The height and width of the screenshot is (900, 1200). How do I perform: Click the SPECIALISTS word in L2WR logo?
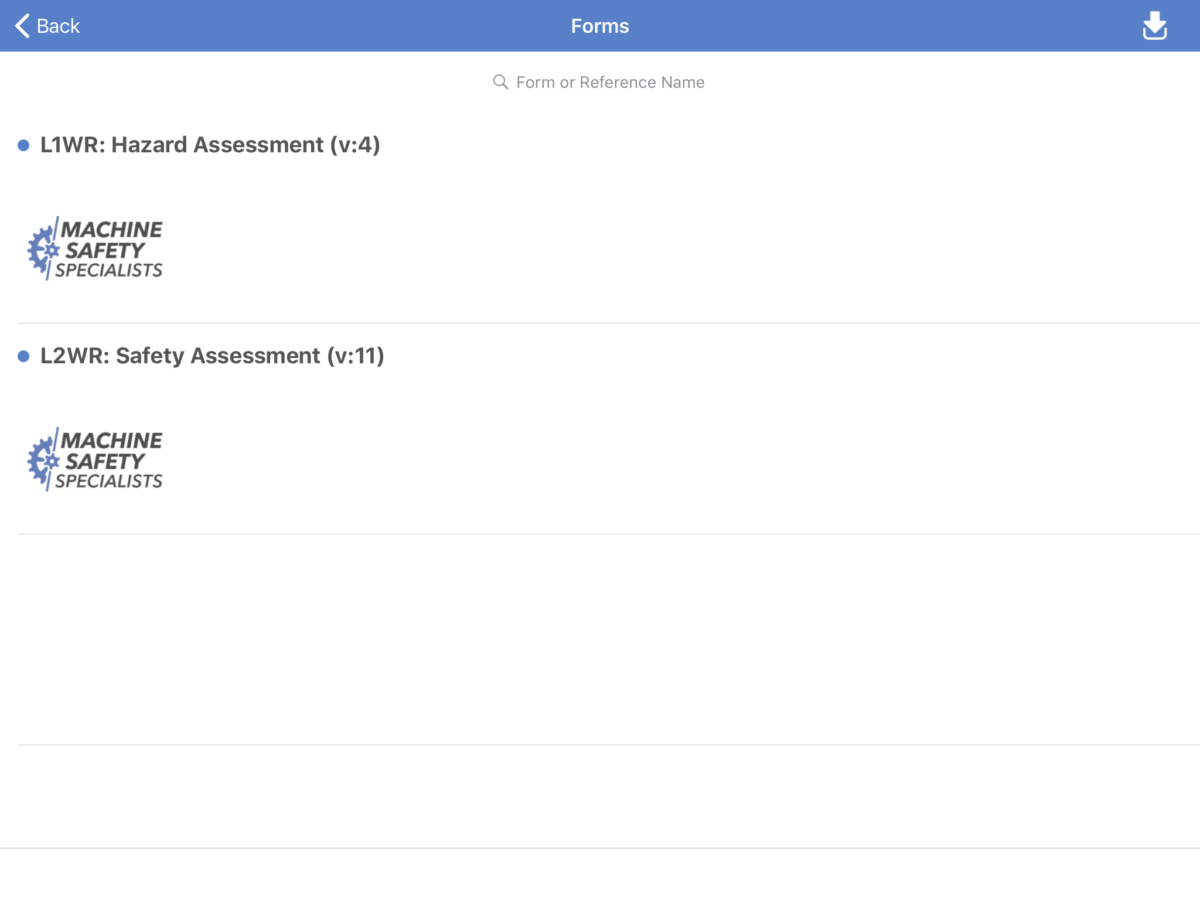(109, 481)
